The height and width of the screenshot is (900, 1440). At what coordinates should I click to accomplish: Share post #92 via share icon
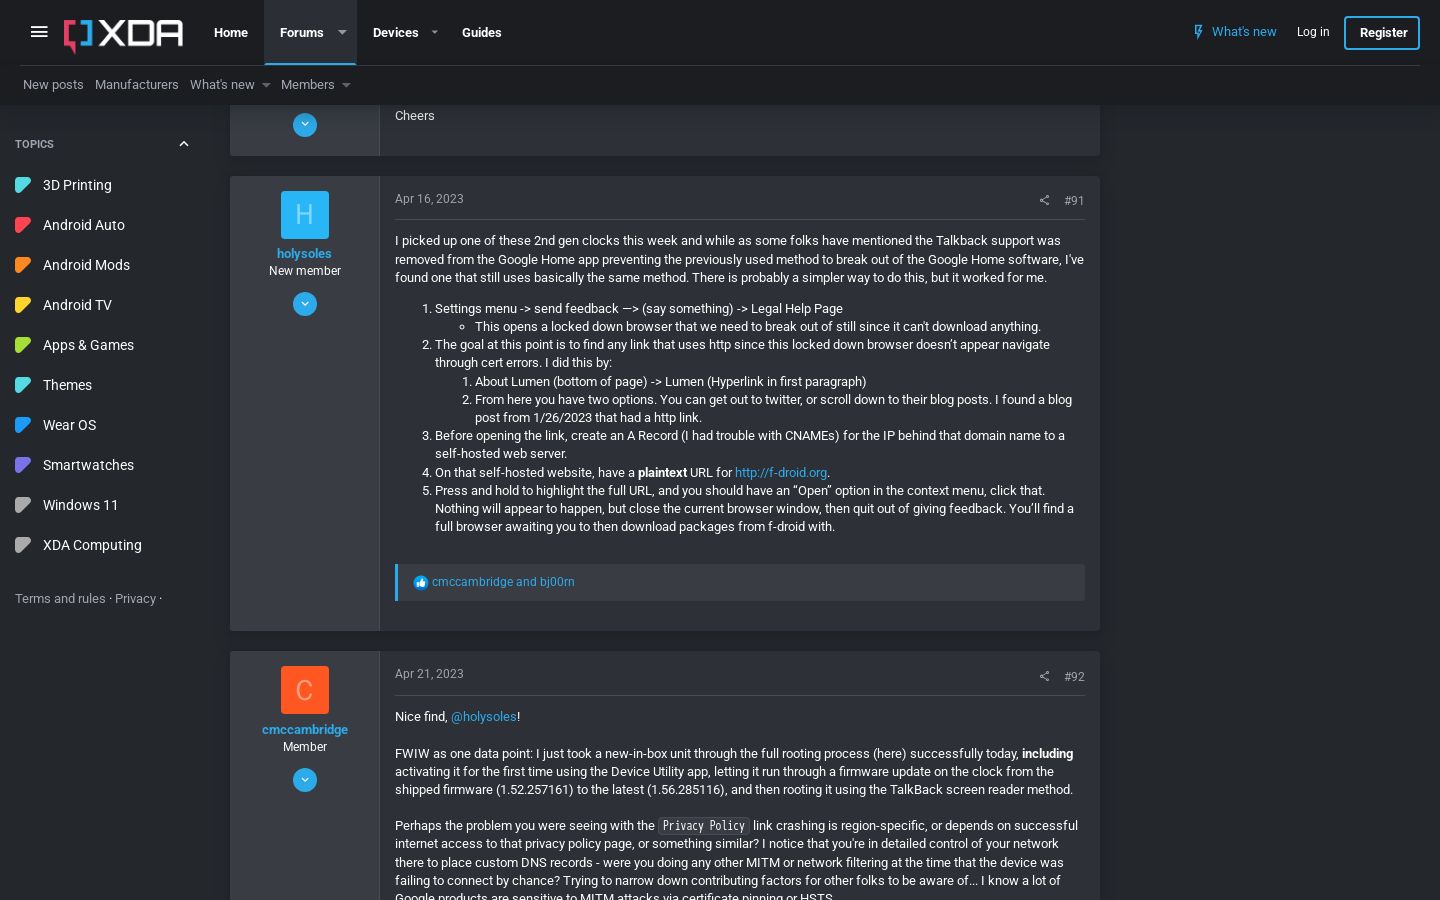tap(1044, 676)
